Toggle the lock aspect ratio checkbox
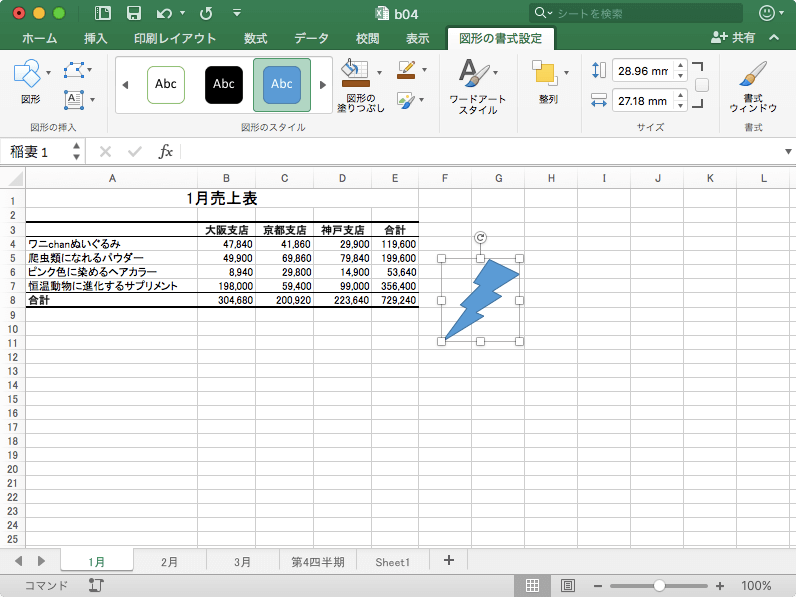This screenshot has width=796, height=597. click(x=702, y=85)
